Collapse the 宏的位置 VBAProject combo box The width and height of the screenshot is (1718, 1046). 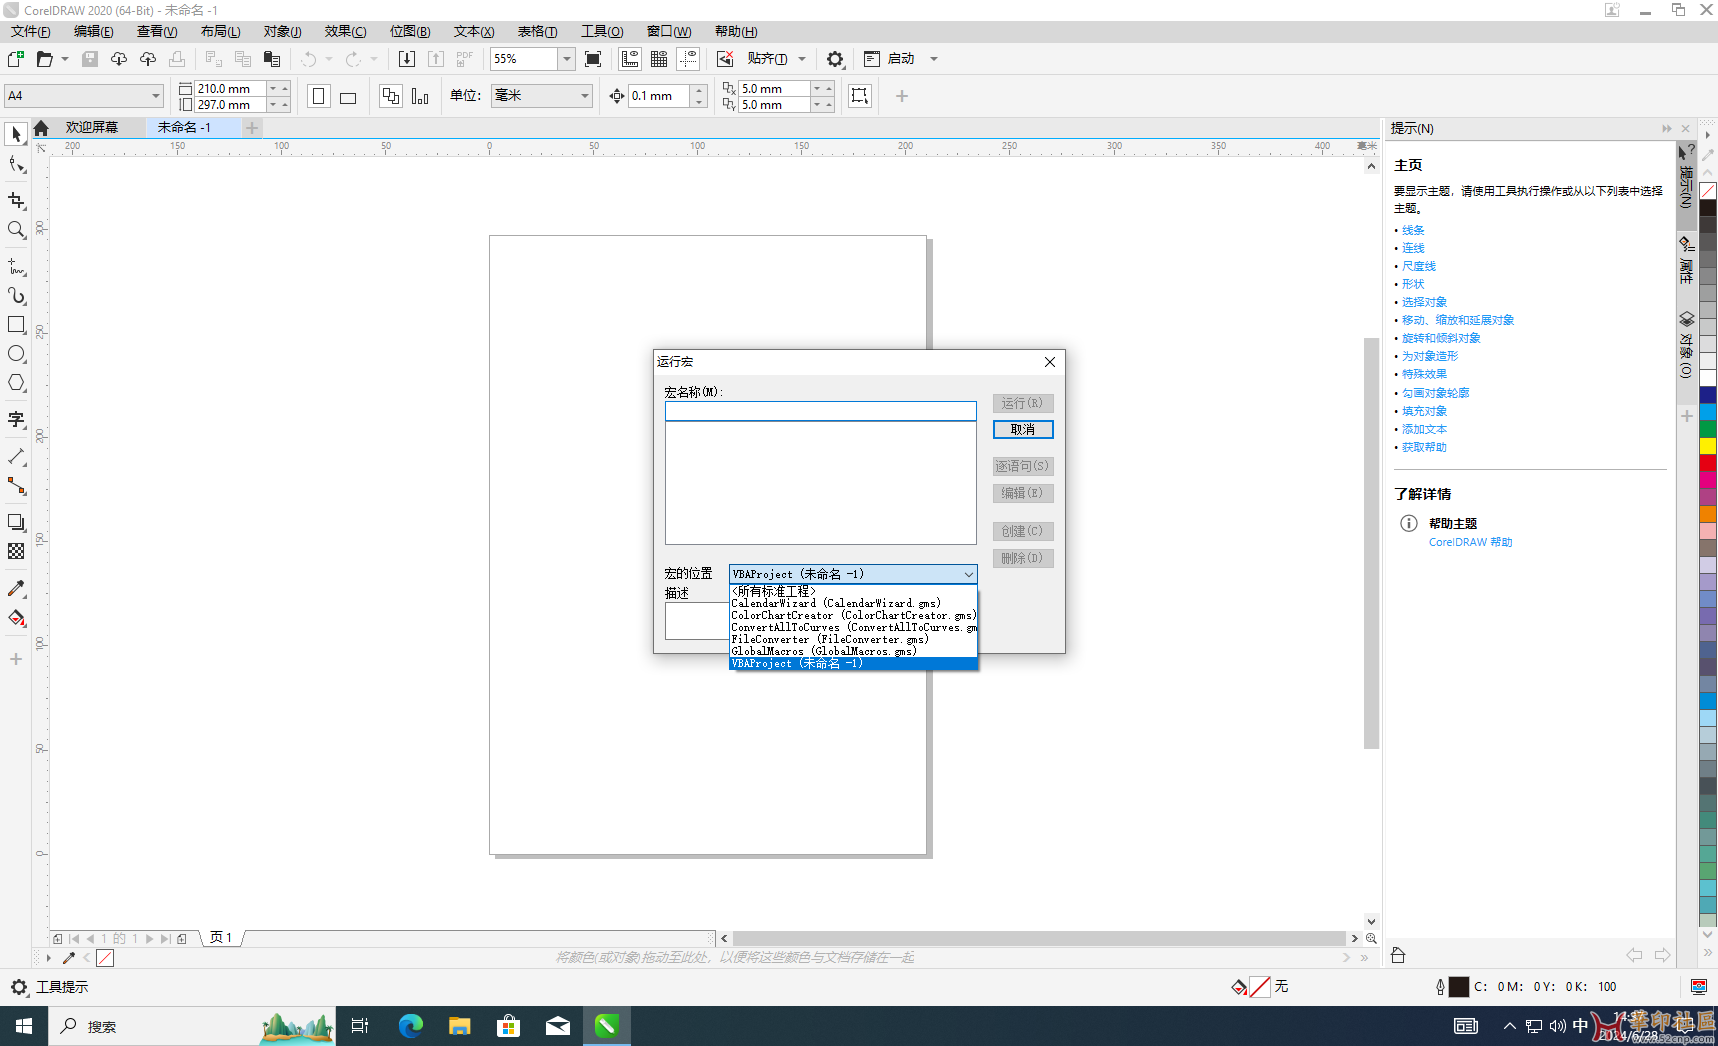click(x=968, y=574)
